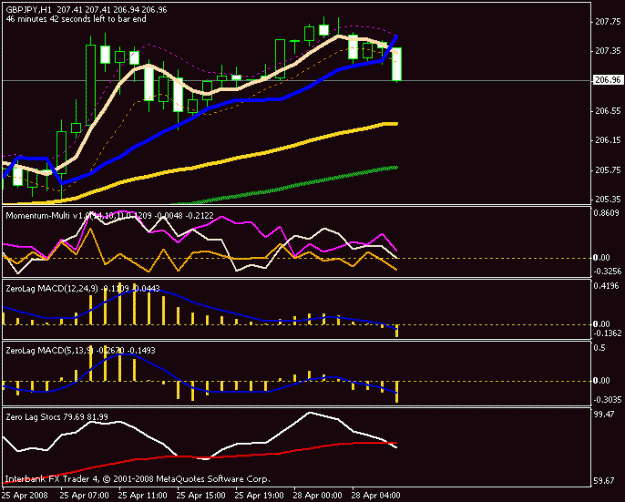Click the current price label 206.96
This screenshot has height=502, width=625.
[607, 80]
